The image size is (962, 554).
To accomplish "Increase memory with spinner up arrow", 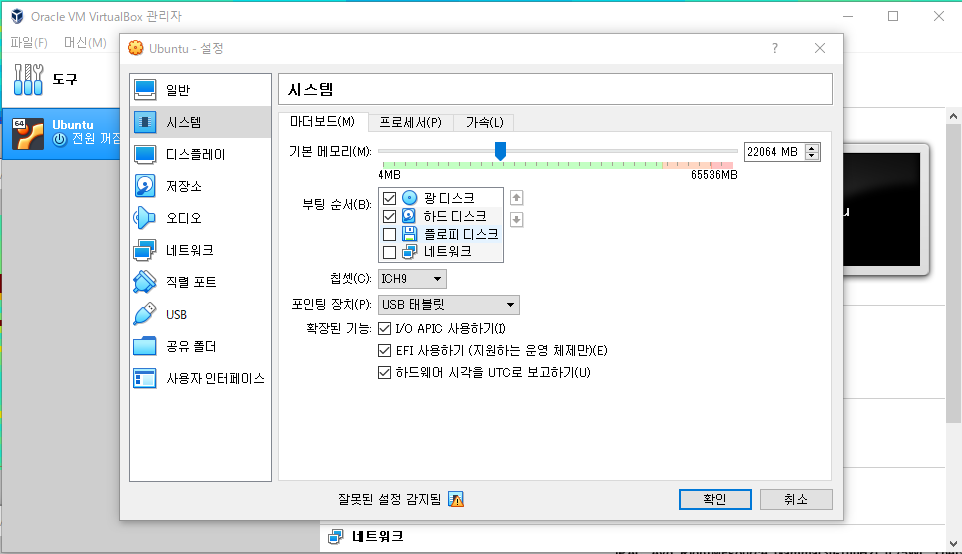I will pyautogui.click(x=812, y=148).
